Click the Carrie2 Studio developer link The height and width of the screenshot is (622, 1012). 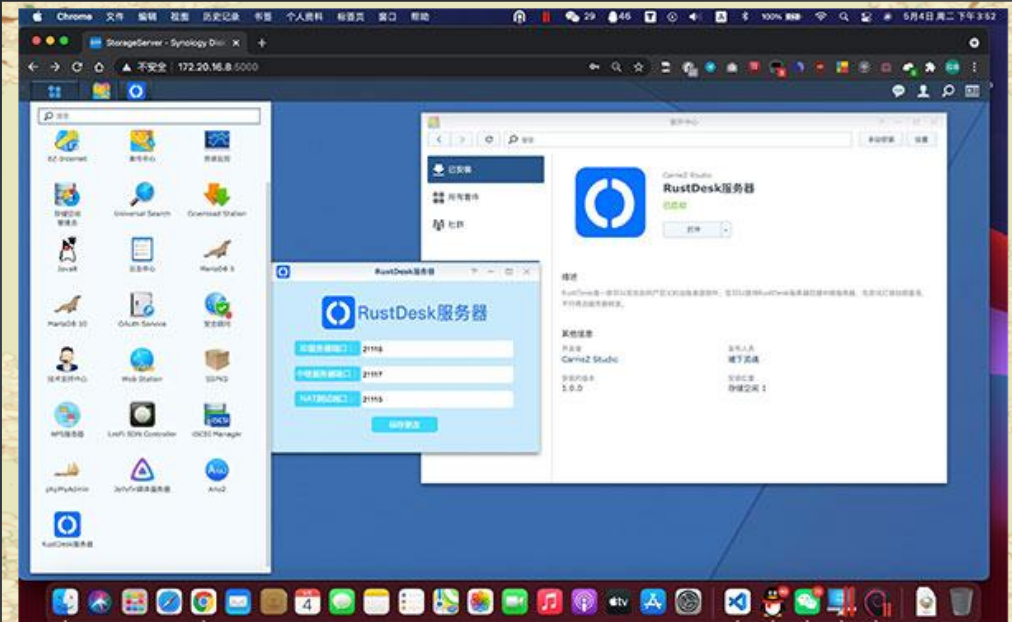pos(590,359)
